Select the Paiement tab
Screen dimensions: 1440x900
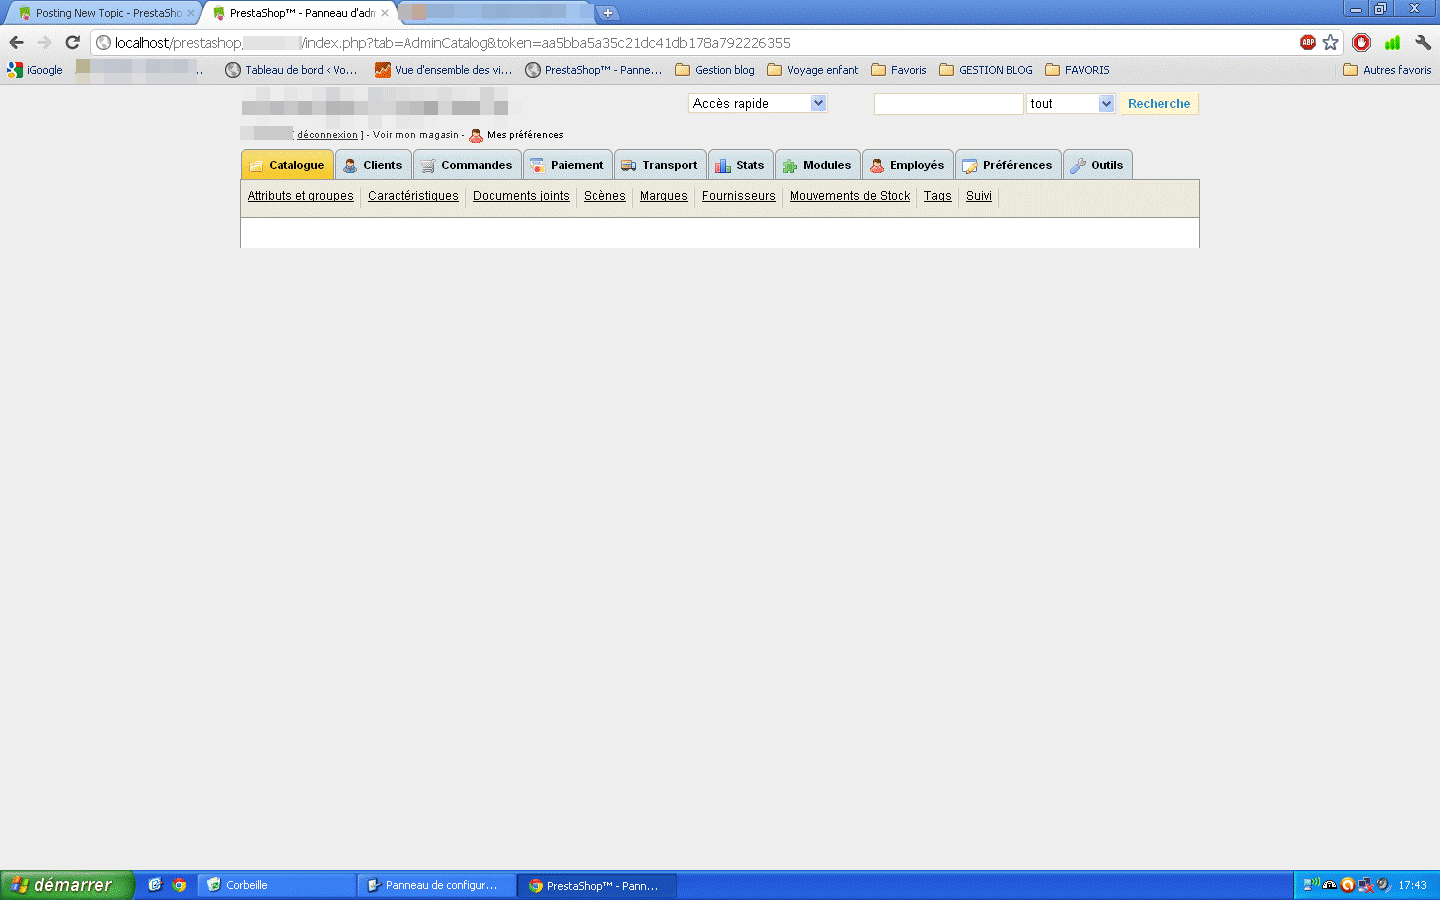click(567, 165)
